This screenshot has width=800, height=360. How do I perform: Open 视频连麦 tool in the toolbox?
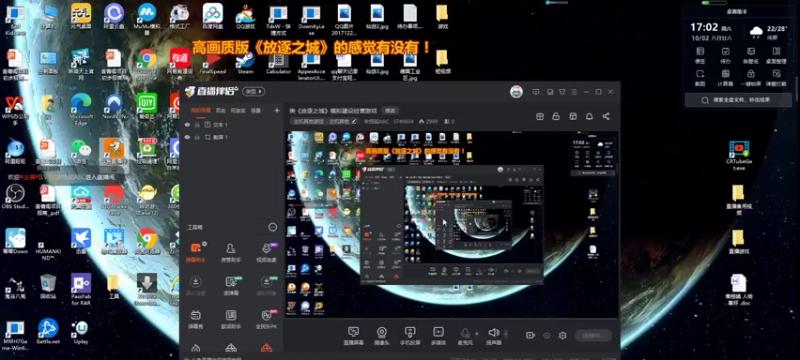pos(266,253)
